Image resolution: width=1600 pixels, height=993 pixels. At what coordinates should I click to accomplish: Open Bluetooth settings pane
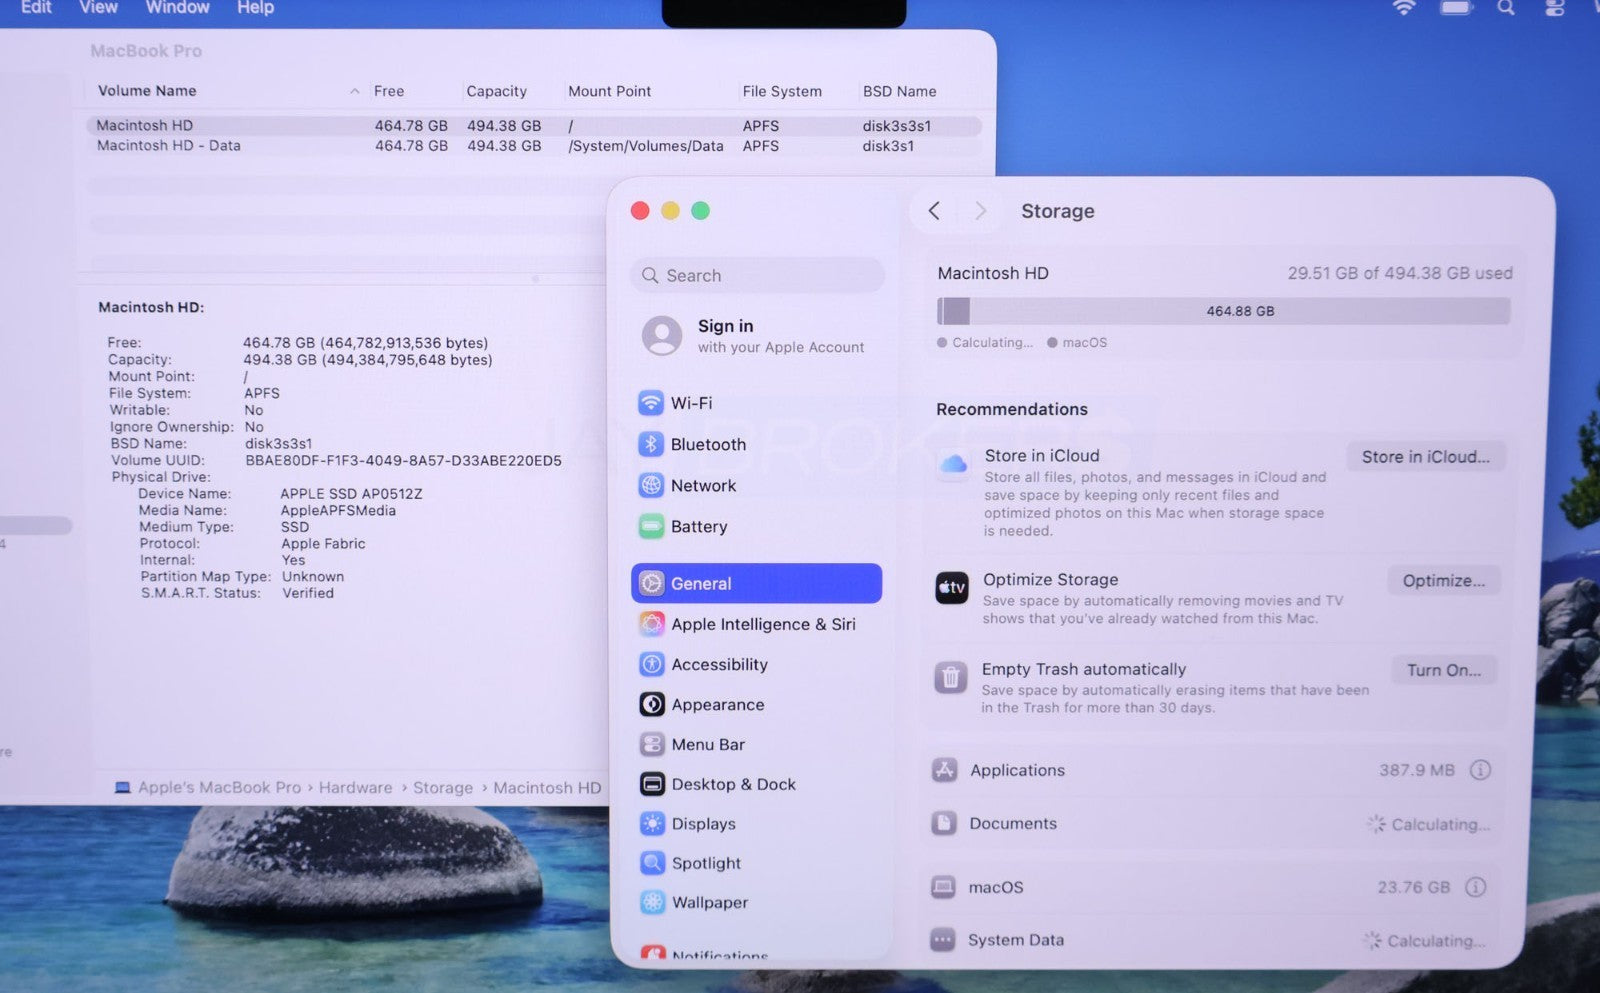(x=707, y=444)
